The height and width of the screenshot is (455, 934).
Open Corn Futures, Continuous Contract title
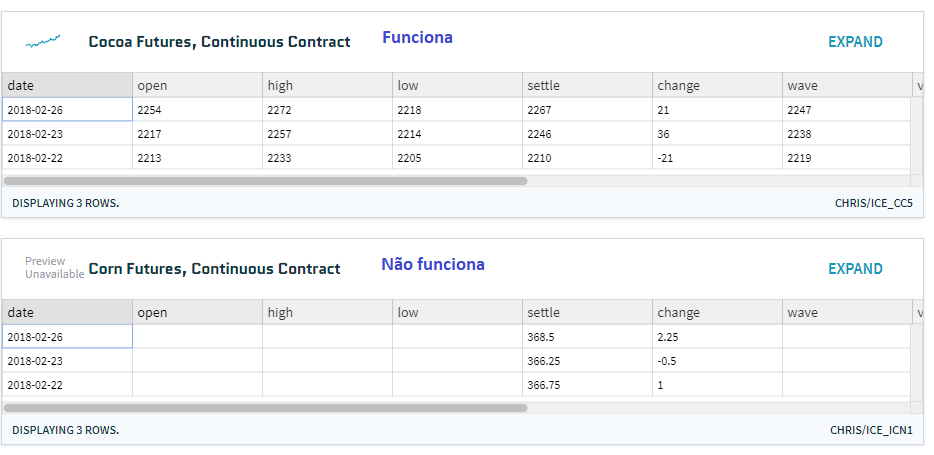tap(214, 269)
